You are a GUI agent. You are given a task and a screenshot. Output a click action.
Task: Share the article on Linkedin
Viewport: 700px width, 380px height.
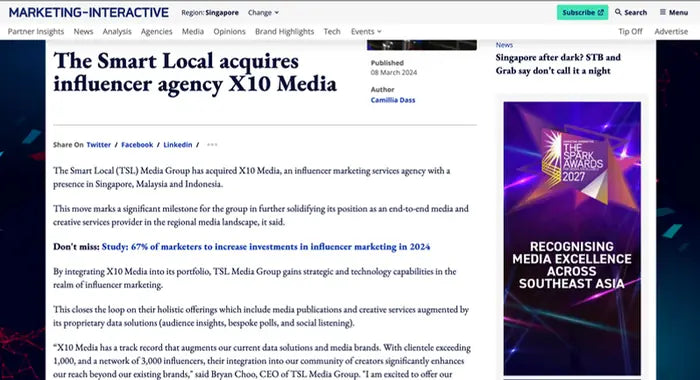point(178,145)
